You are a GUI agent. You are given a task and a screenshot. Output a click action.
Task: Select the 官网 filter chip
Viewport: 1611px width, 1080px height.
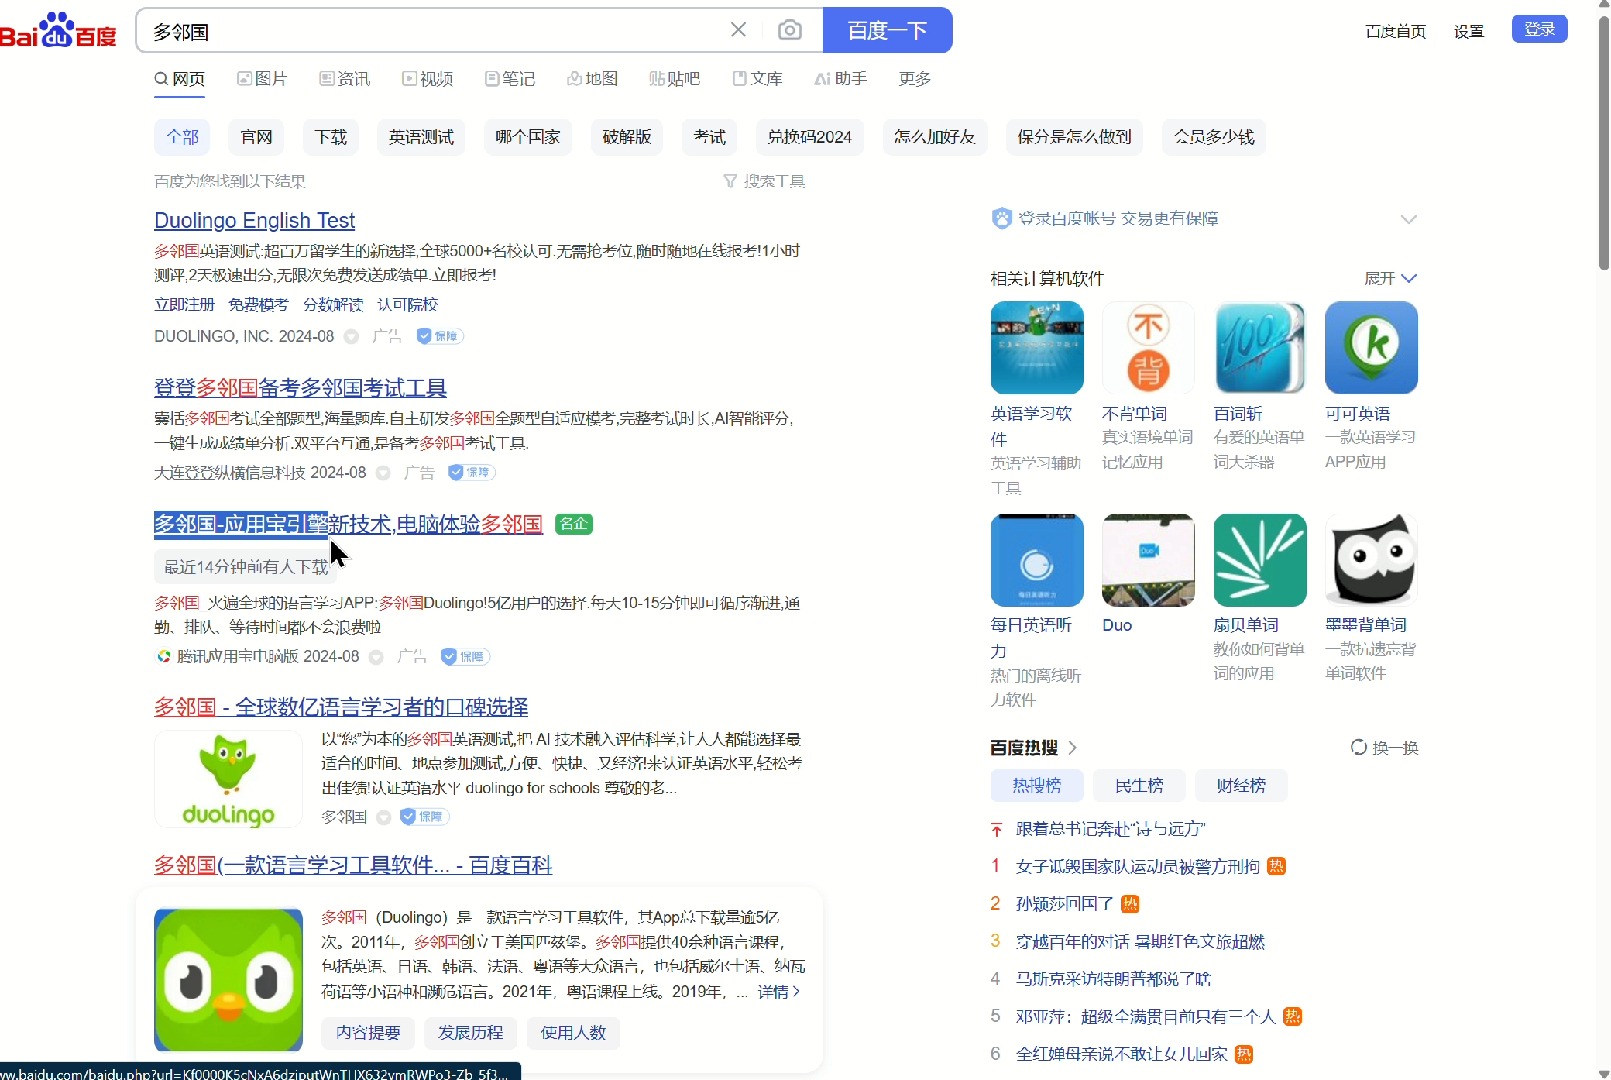click(257, 137)
